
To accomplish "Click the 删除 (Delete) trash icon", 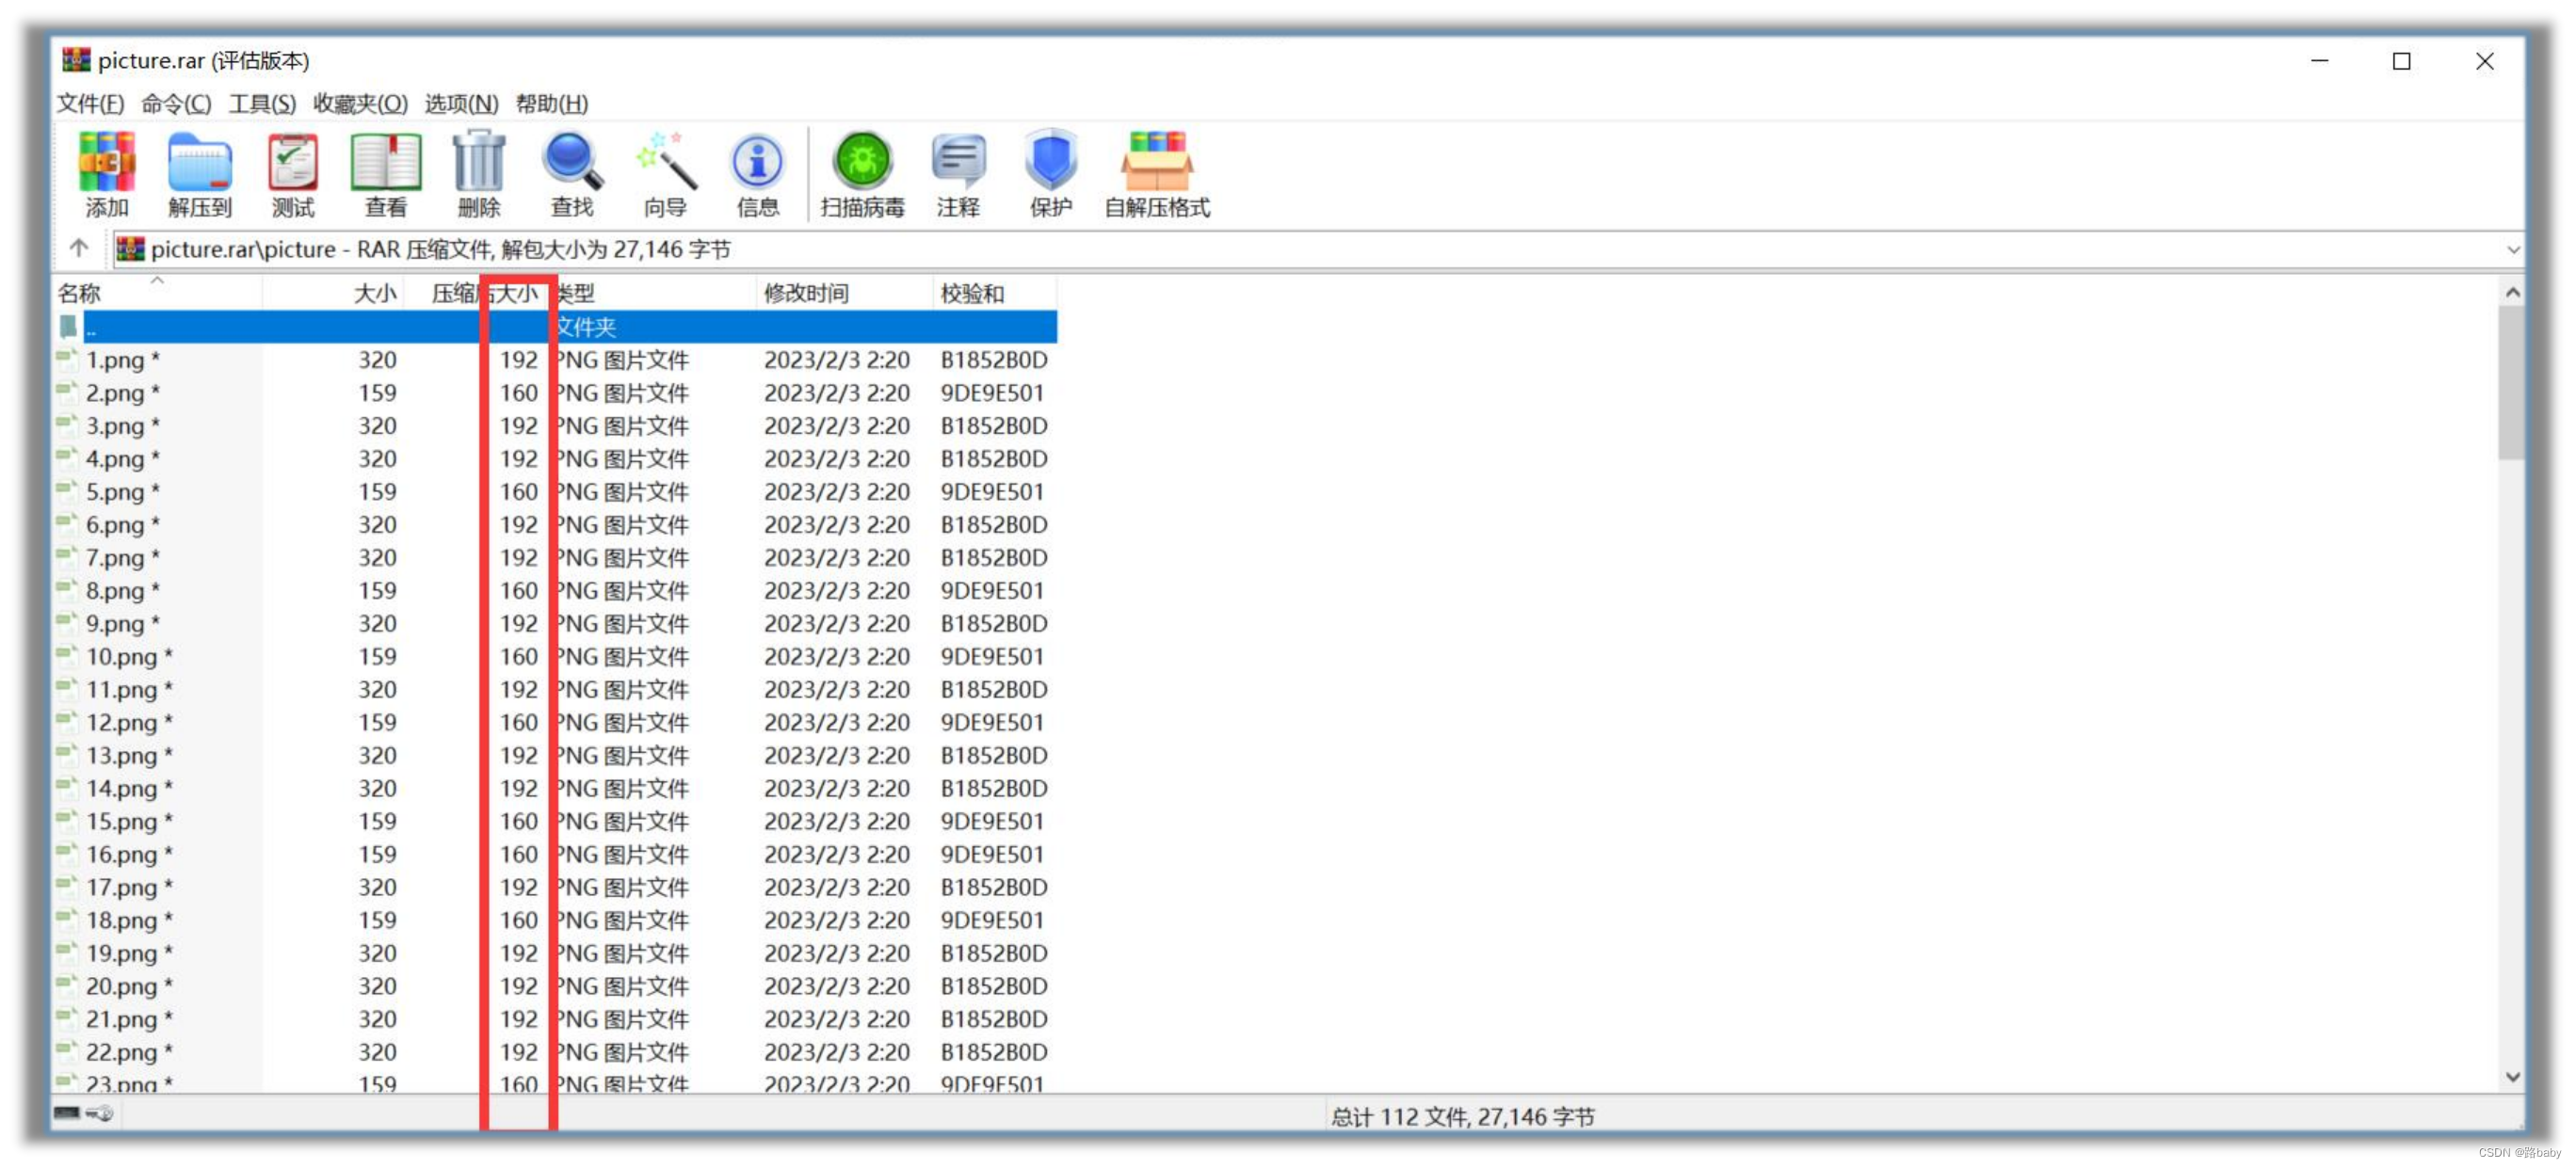I will coord(478,163).
